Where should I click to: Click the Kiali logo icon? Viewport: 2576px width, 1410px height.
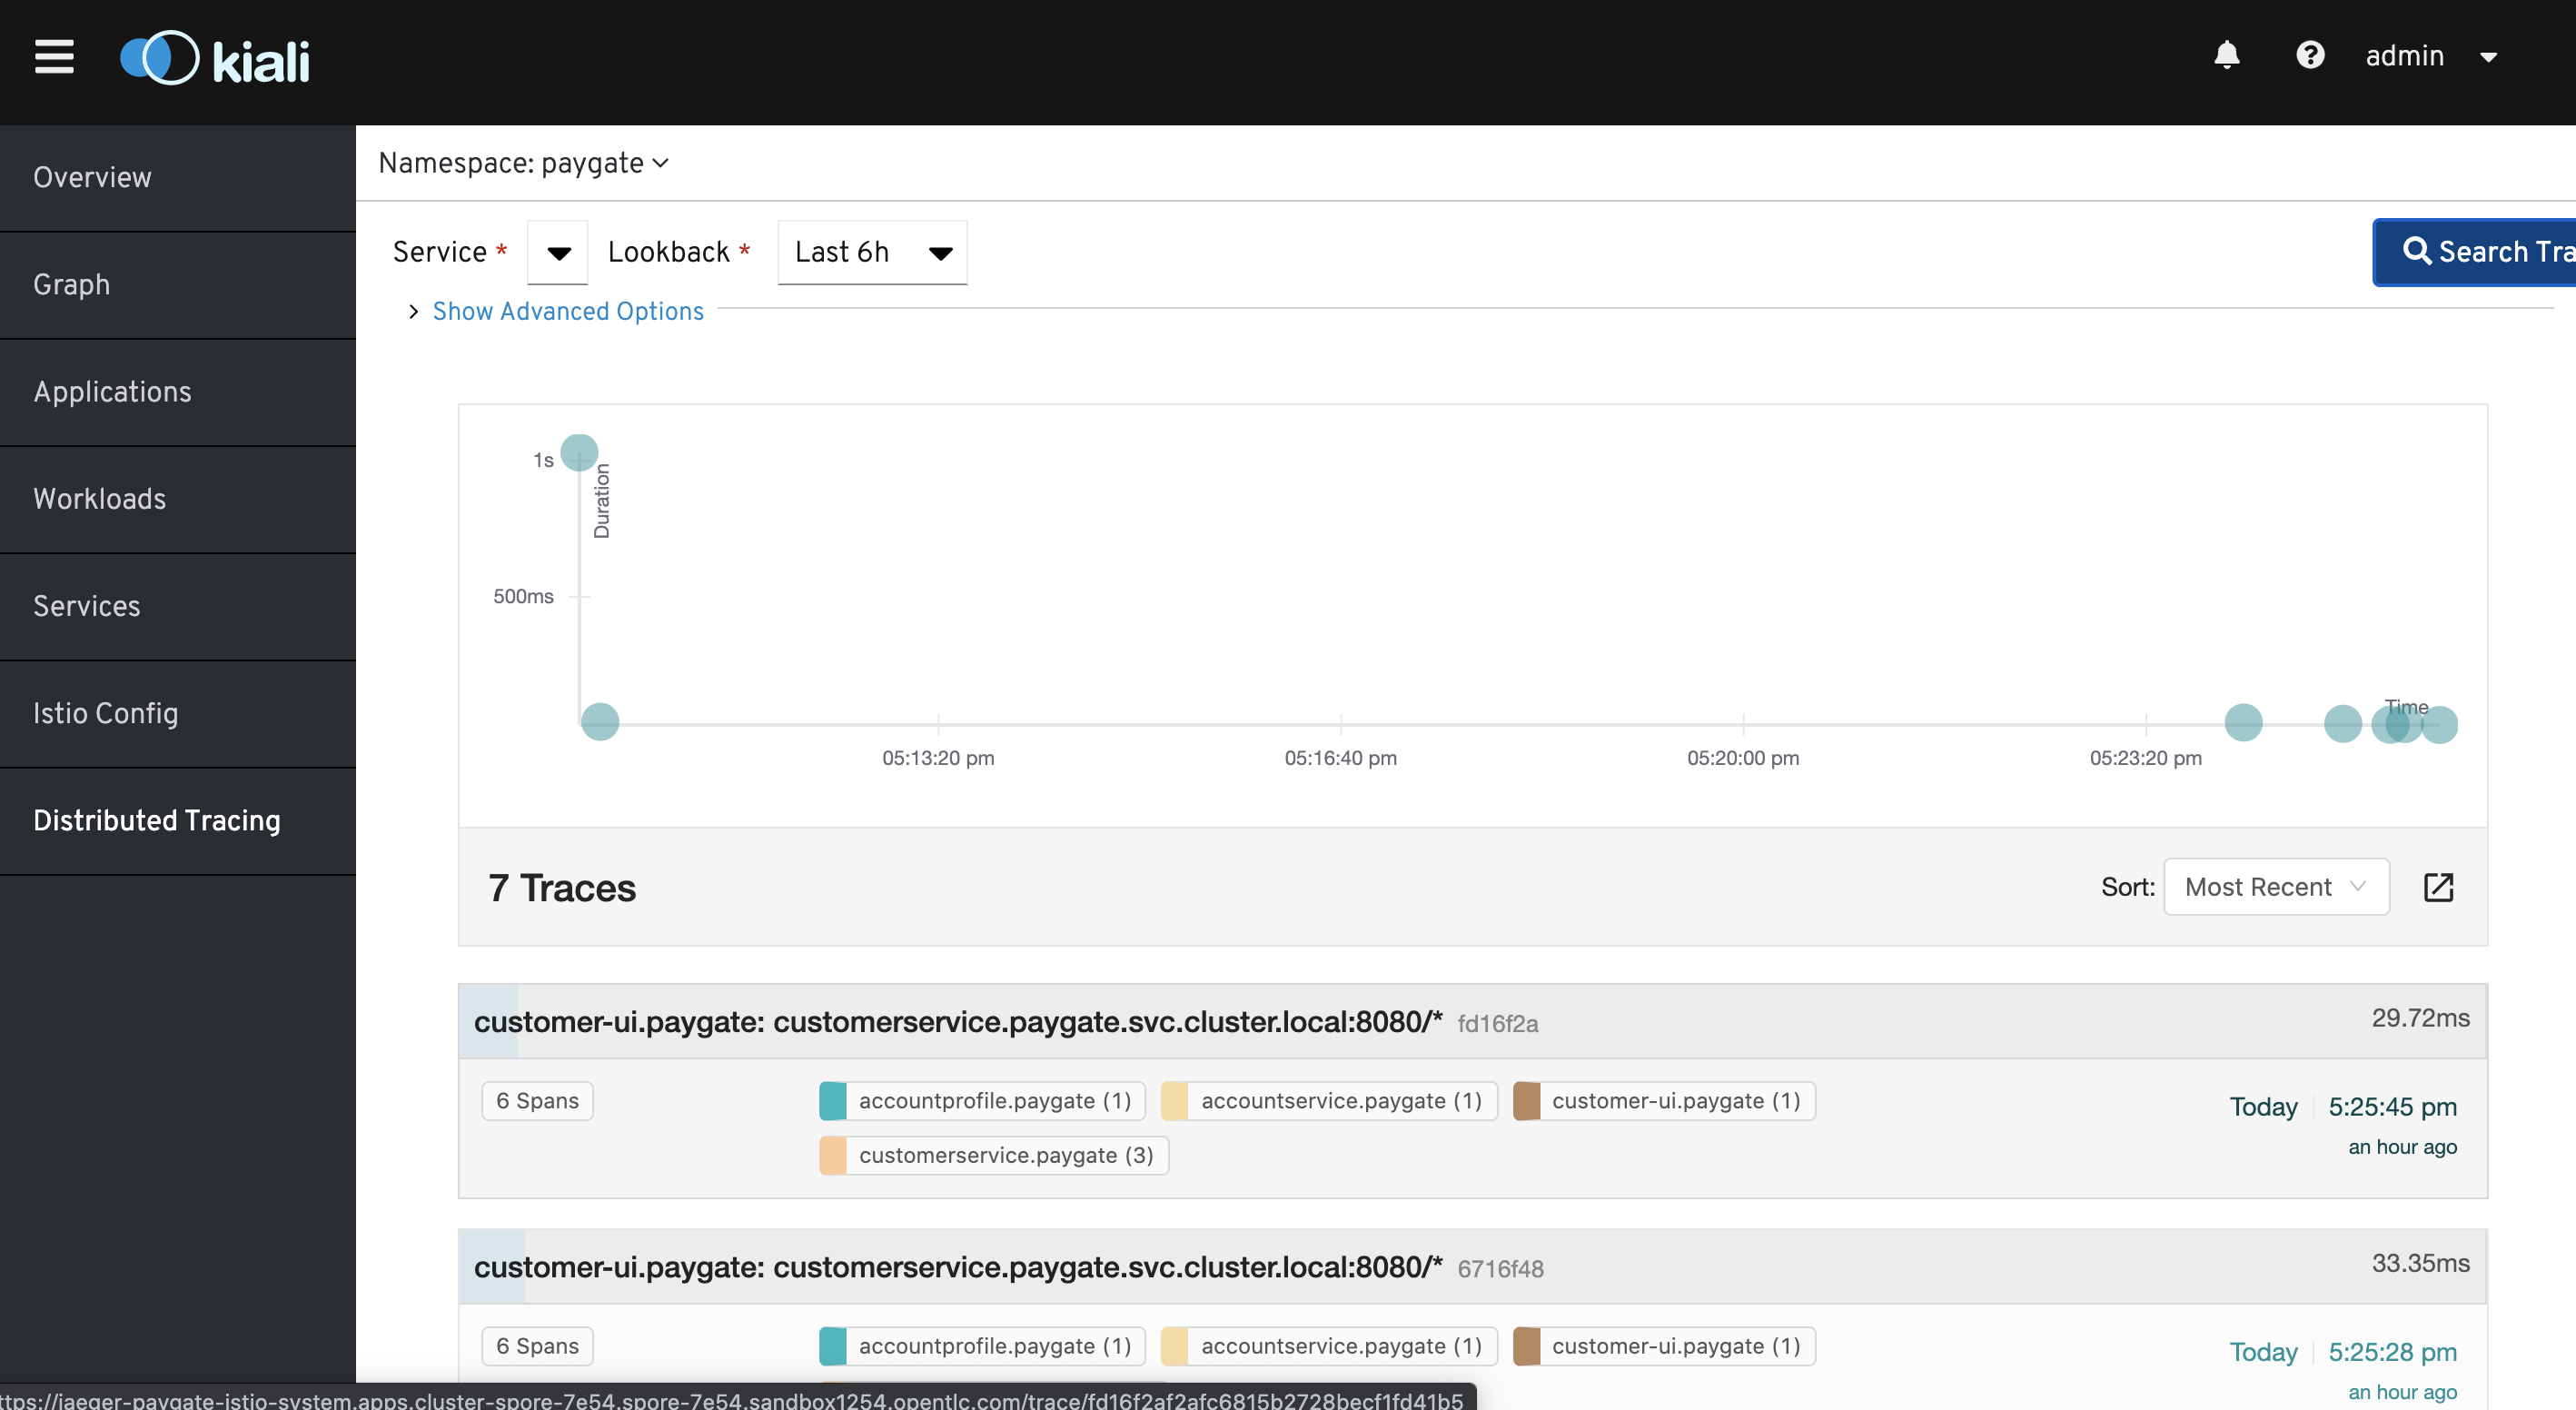pyautogui.click(x=154, y=55)
